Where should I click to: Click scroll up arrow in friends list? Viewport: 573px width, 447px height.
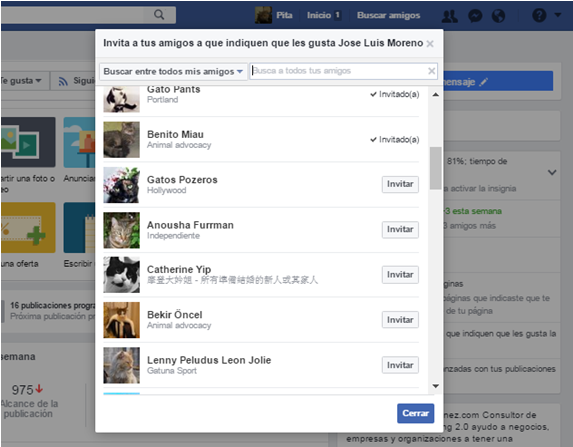pyautogui.click(x=436, y=95)
